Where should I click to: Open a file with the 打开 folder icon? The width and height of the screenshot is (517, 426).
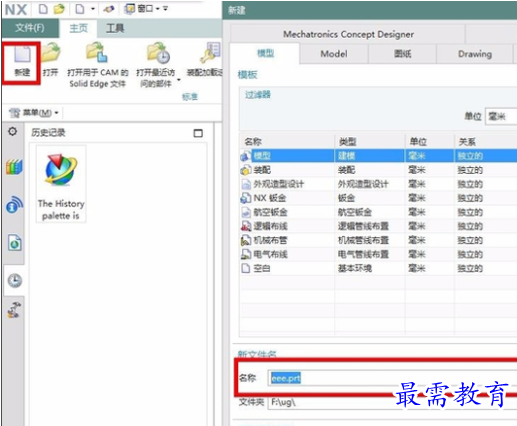tap(51, 53)
